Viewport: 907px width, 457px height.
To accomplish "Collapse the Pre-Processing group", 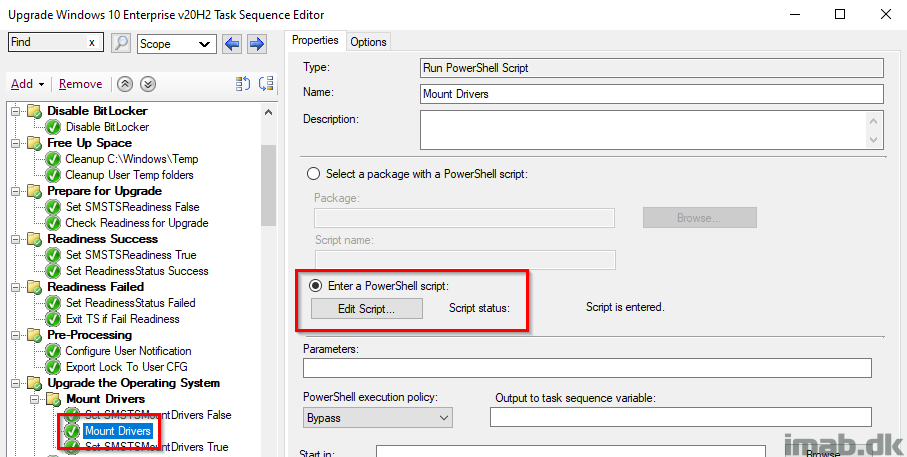I will point(16,335).
